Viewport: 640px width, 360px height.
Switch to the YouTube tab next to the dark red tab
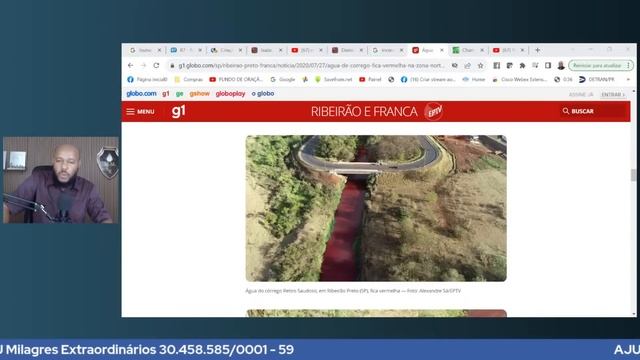pyautogui.click(x=306, y=50)
